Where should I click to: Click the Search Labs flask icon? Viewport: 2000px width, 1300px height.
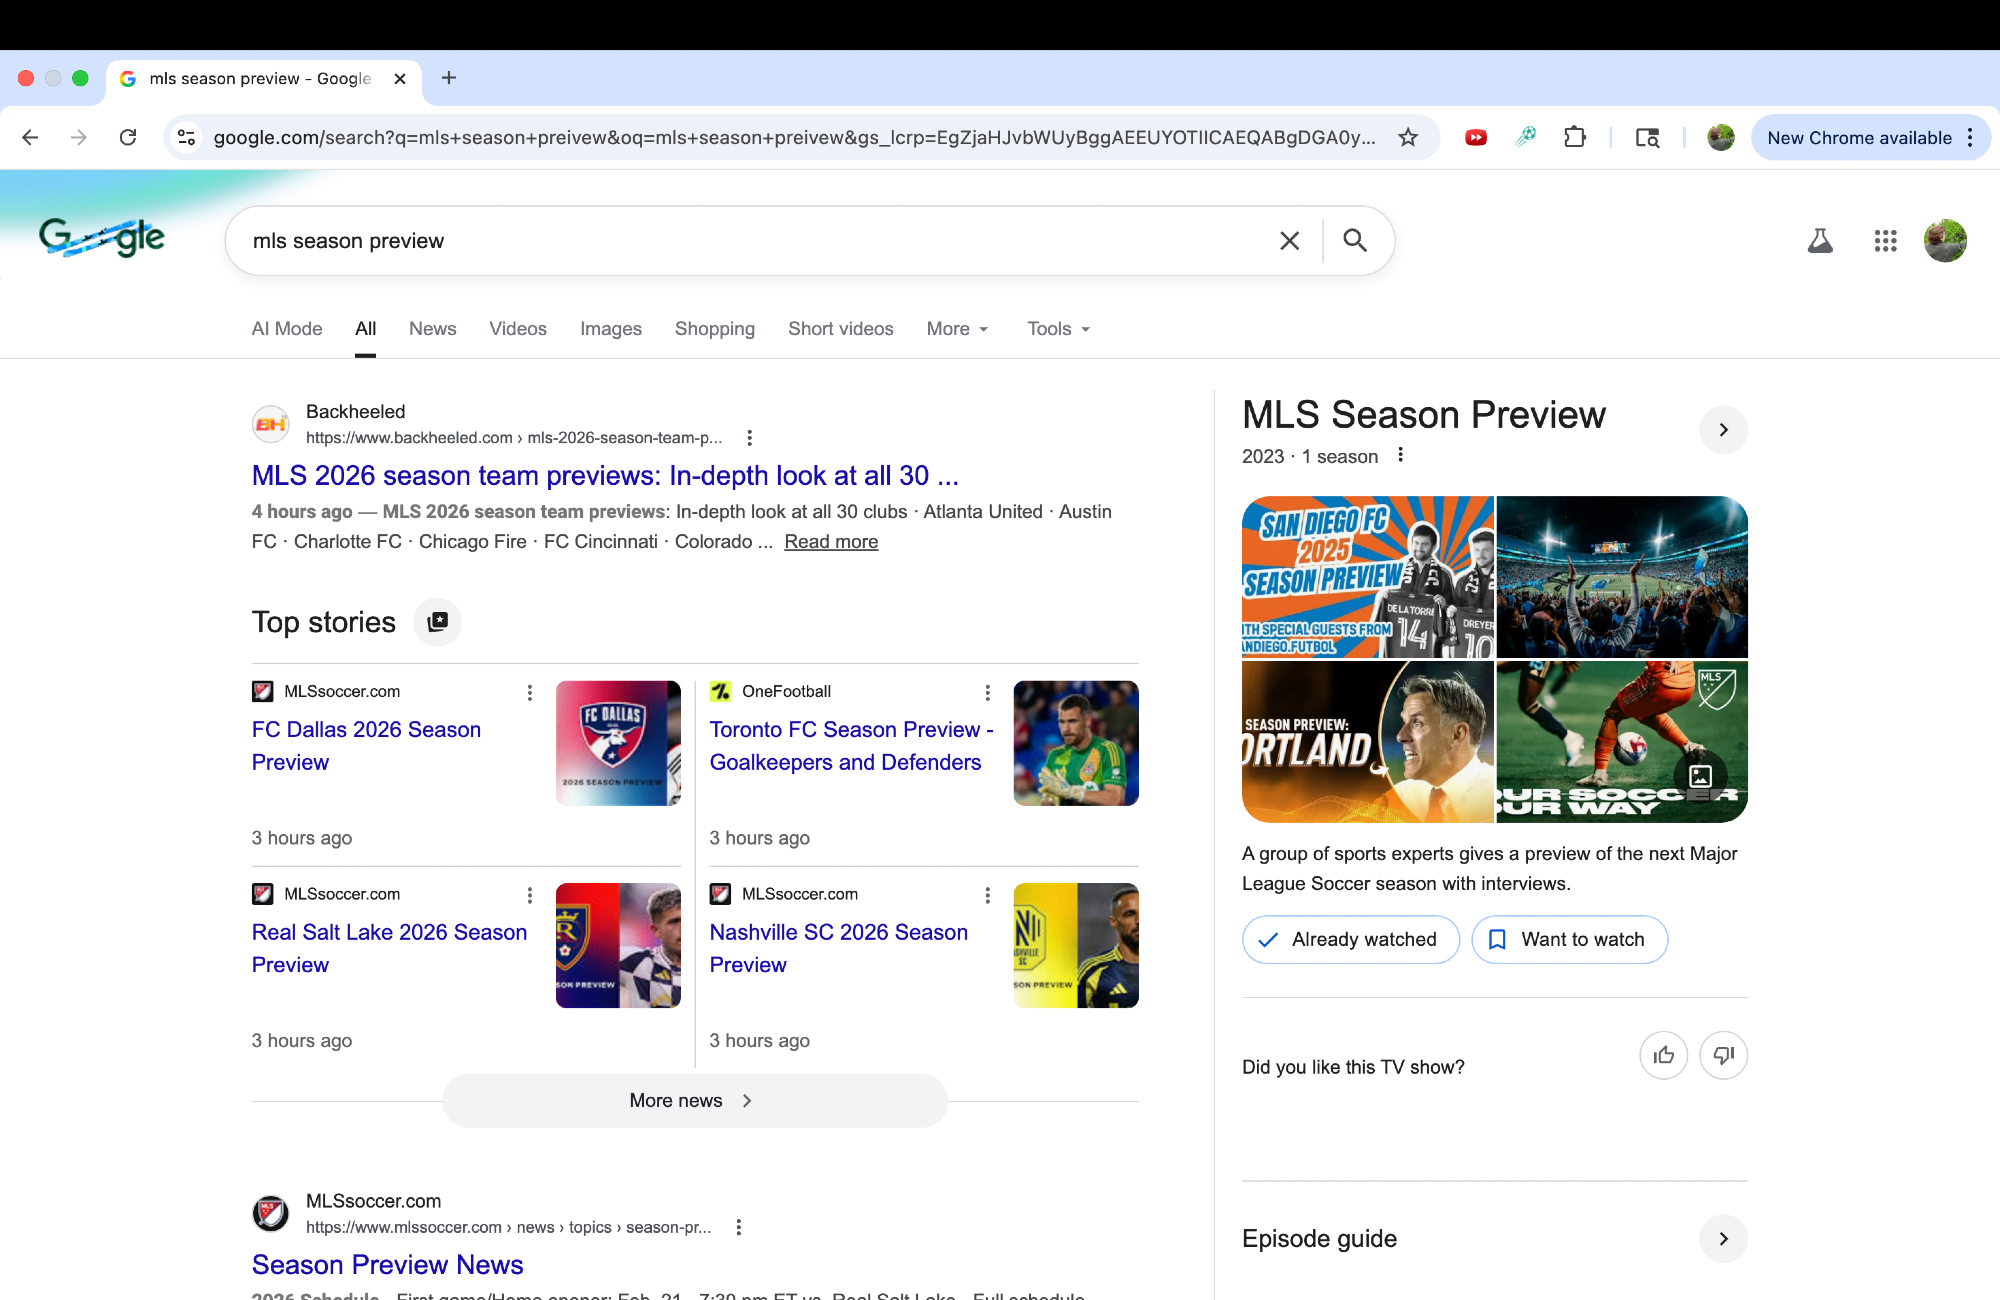(1820, 241)
